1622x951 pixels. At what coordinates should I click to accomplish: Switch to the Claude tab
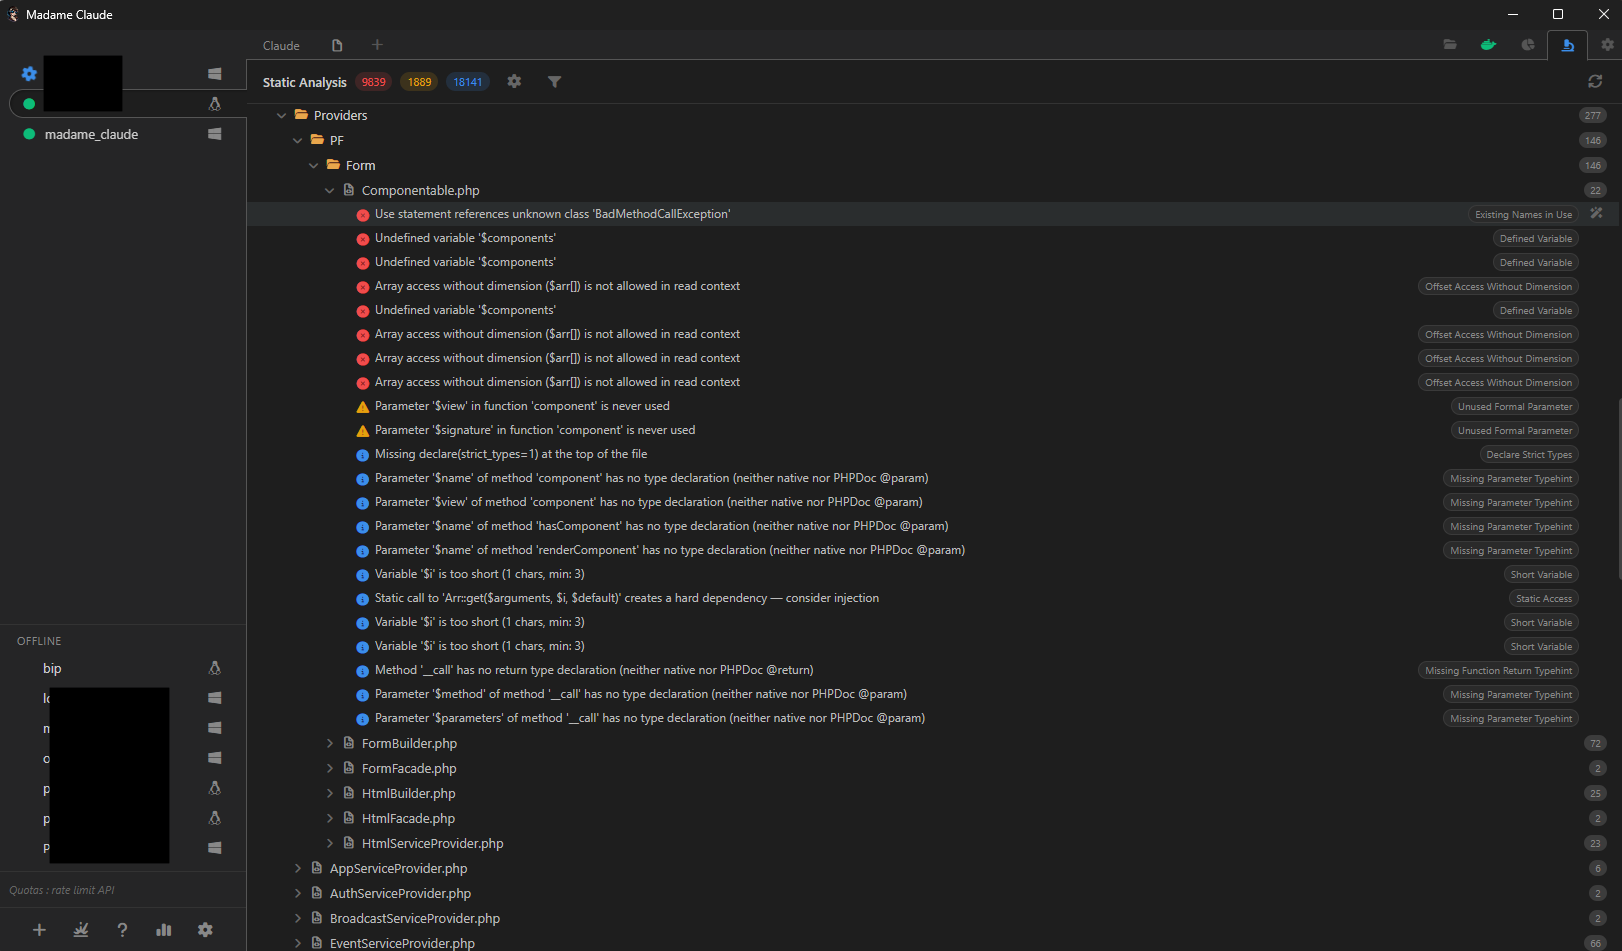pos(281,46)
